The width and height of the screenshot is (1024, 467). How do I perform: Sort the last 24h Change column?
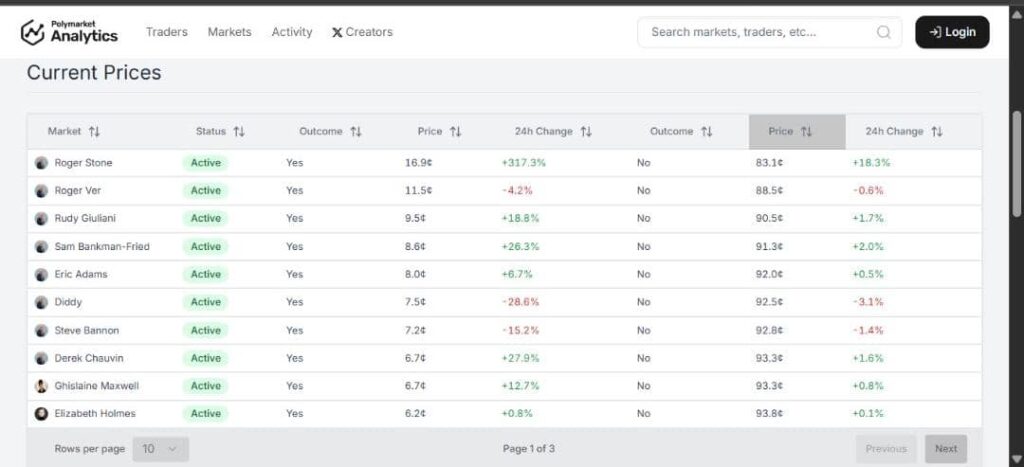pos(937,131)
